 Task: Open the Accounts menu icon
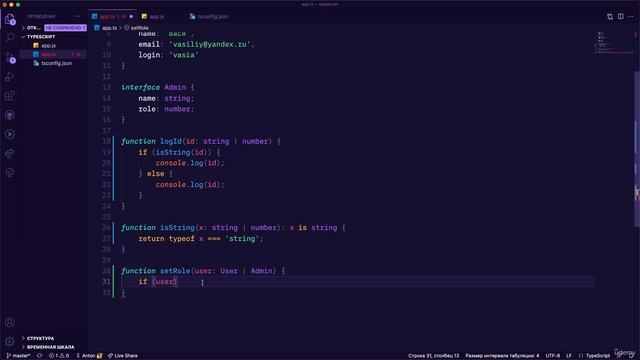10,322
